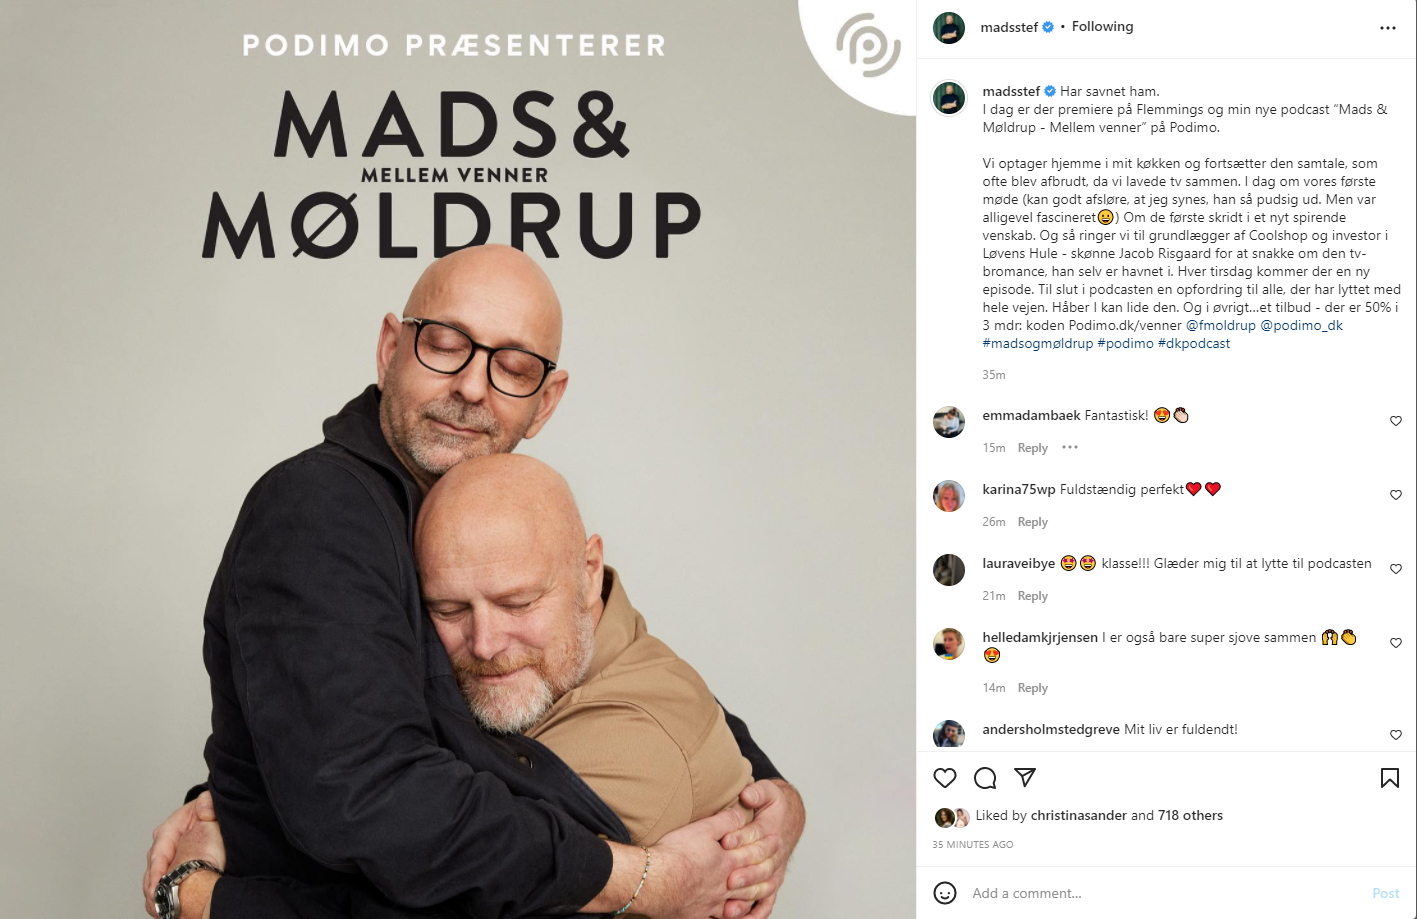Viewport: 1417px width, 919px height.
Task: View madsstef profile picture in header
Action: pos(949,28)
